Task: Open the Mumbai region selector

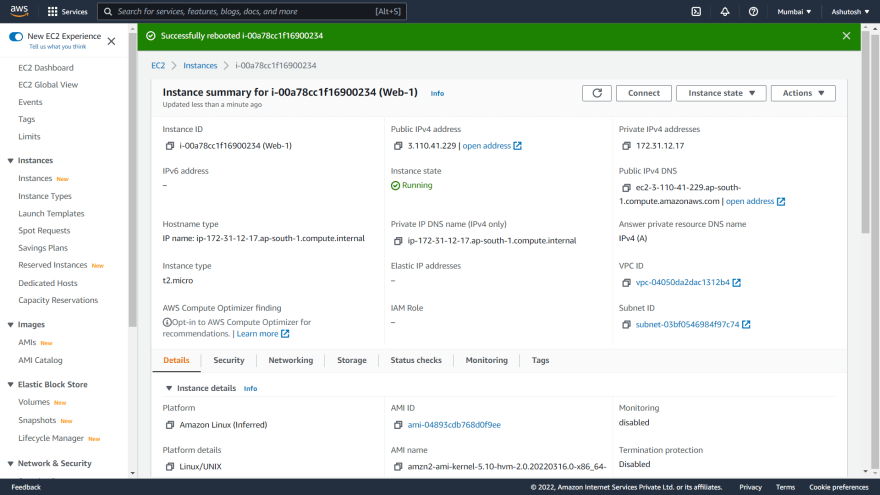Action: click(x=794, y=11)
